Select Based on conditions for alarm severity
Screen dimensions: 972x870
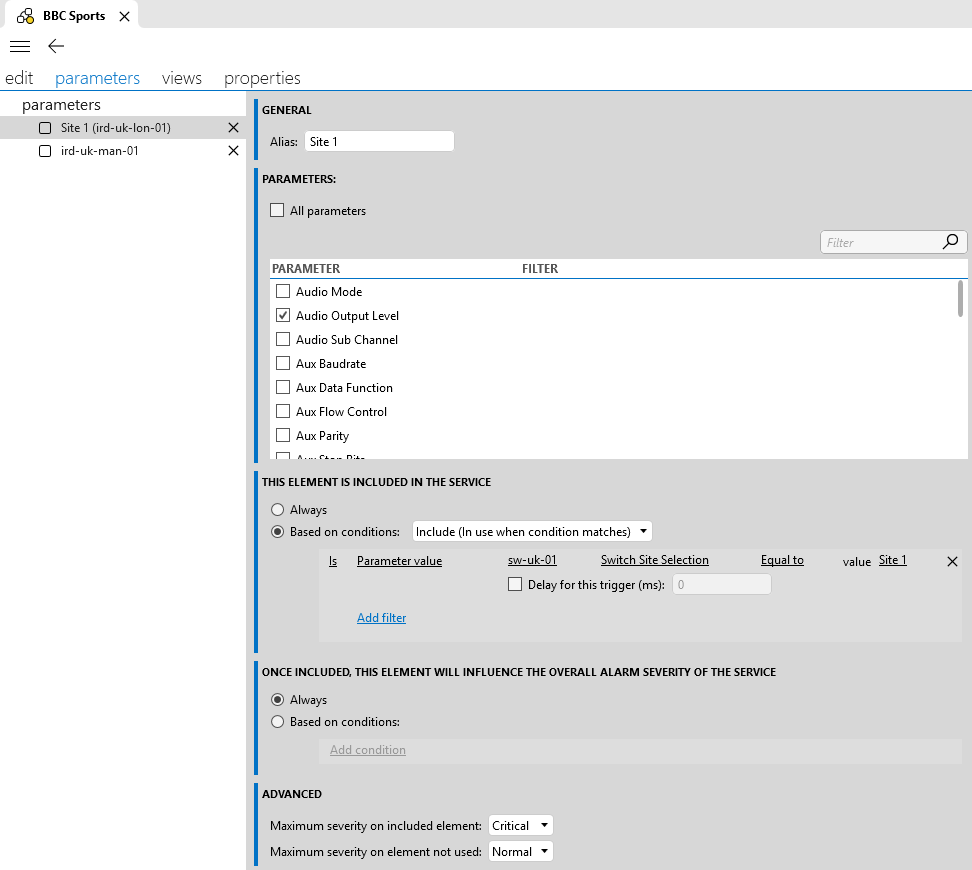coord(278,722)
